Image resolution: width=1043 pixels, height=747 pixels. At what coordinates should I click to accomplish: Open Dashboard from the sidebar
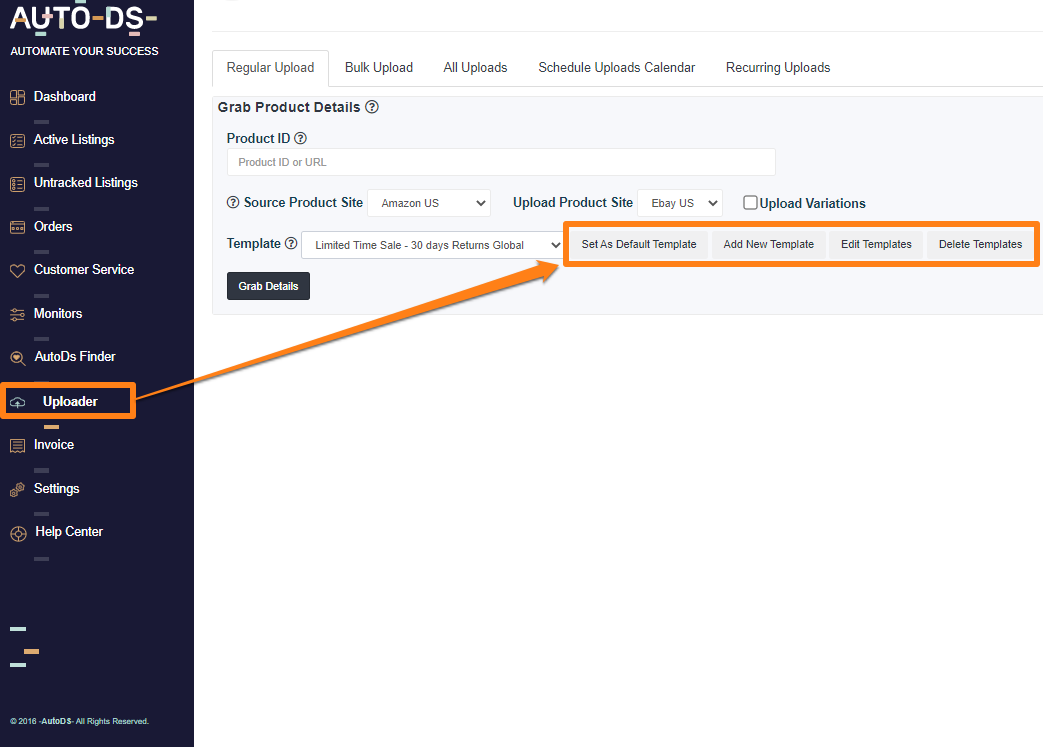65,97
